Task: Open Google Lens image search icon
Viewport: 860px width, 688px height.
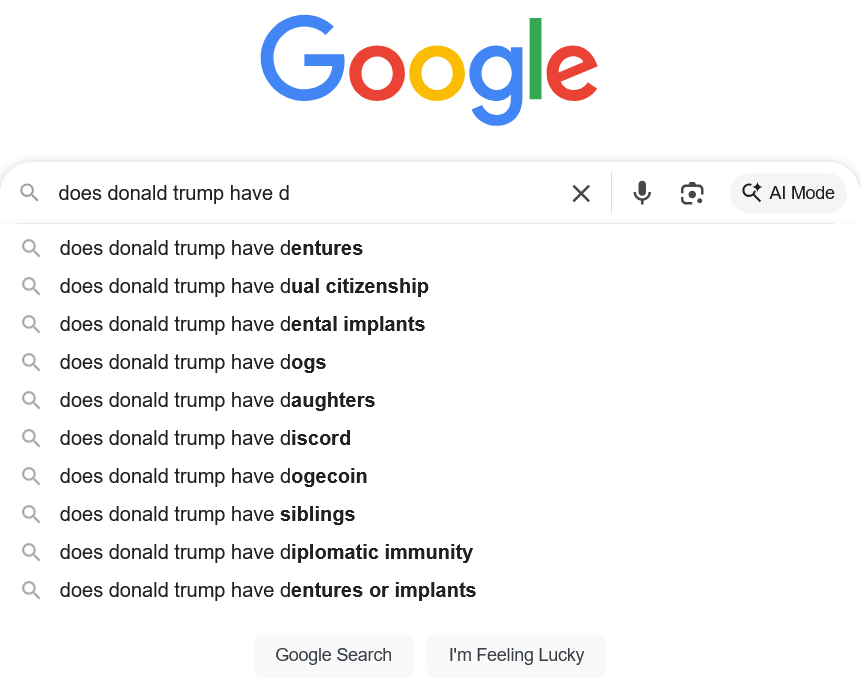Action: 692,193
